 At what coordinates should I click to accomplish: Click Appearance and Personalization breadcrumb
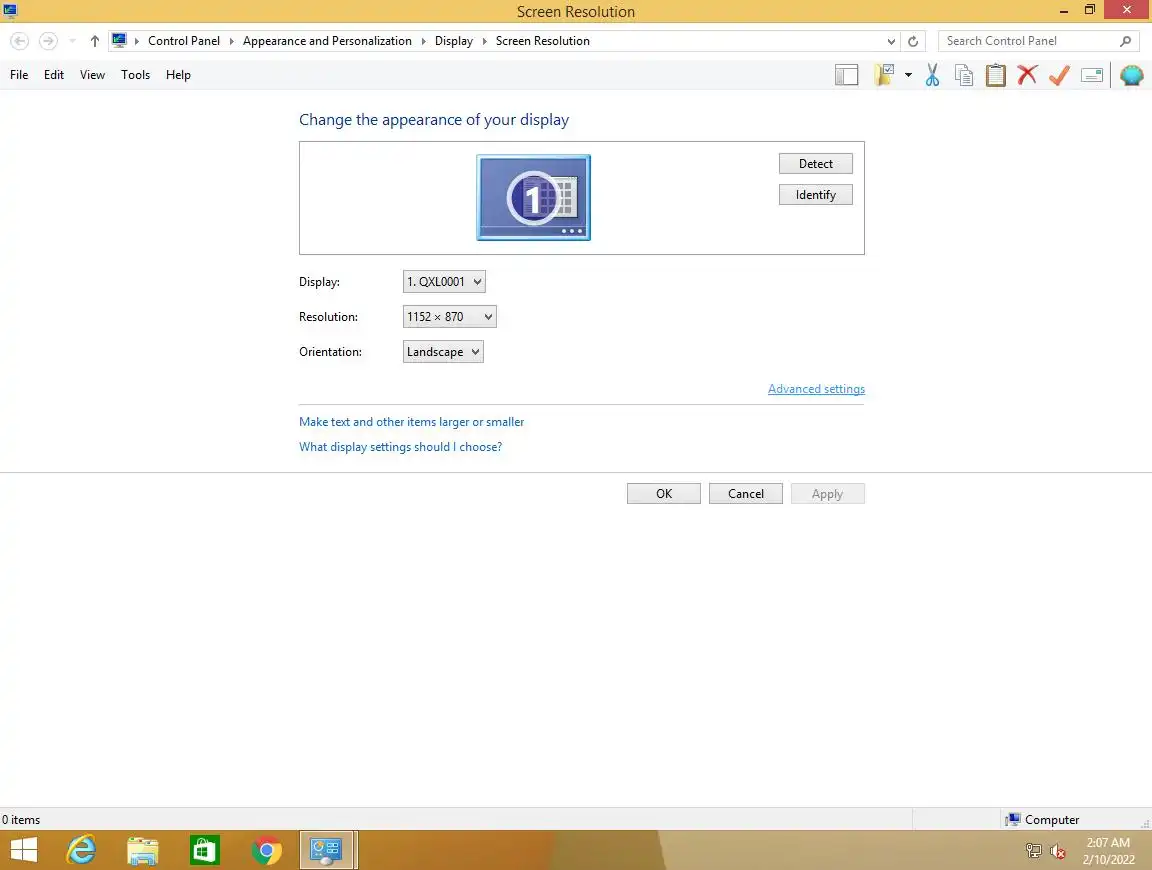(327, 41)
